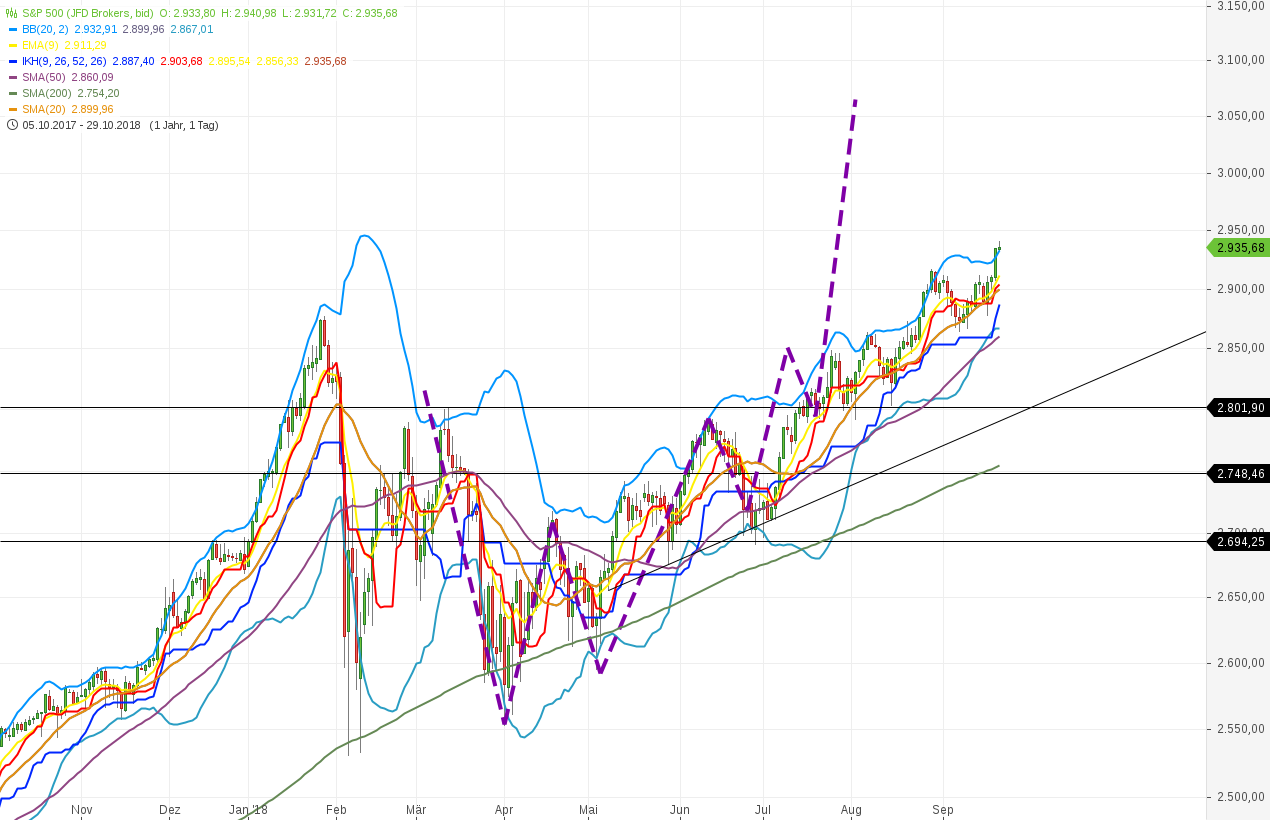This screenshot has height=820, width=1270.
Task: Click the dark blue IKH indicator marker icon
Action: click(x=13, y=61)
